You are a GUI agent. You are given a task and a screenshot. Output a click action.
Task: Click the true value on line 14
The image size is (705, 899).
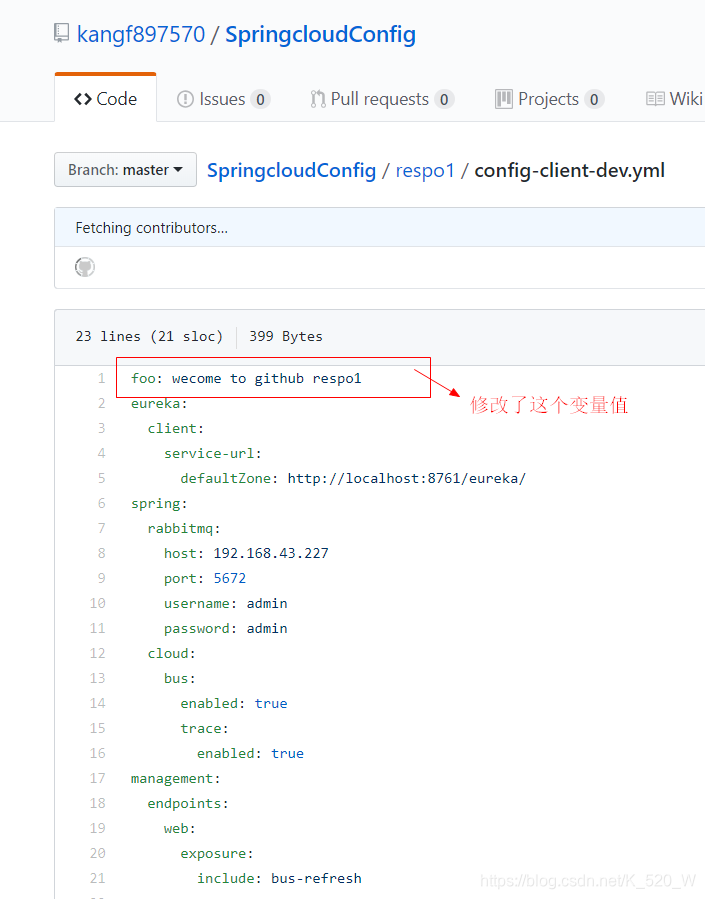point(271,703)
